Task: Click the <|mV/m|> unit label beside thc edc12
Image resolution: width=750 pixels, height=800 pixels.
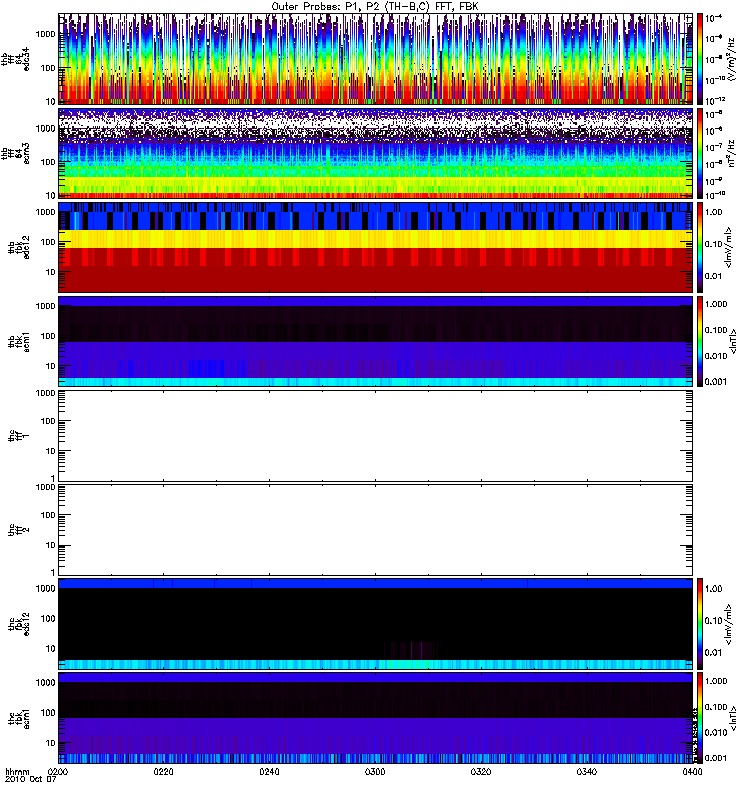Action: pos(728,623)
